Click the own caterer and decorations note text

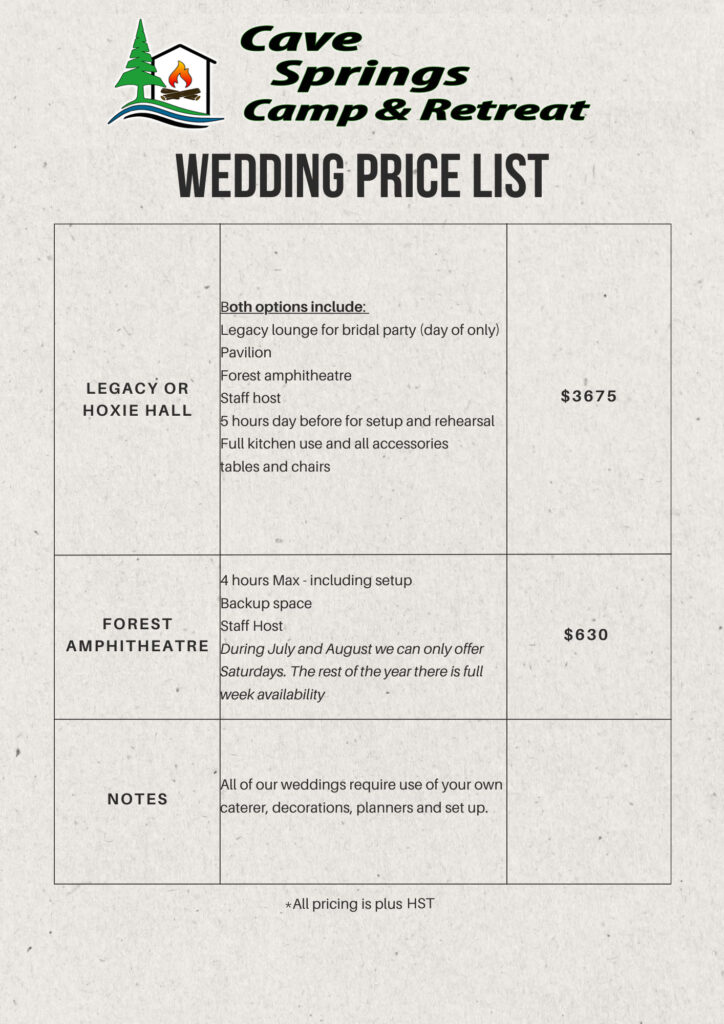(x=361, y=796)
